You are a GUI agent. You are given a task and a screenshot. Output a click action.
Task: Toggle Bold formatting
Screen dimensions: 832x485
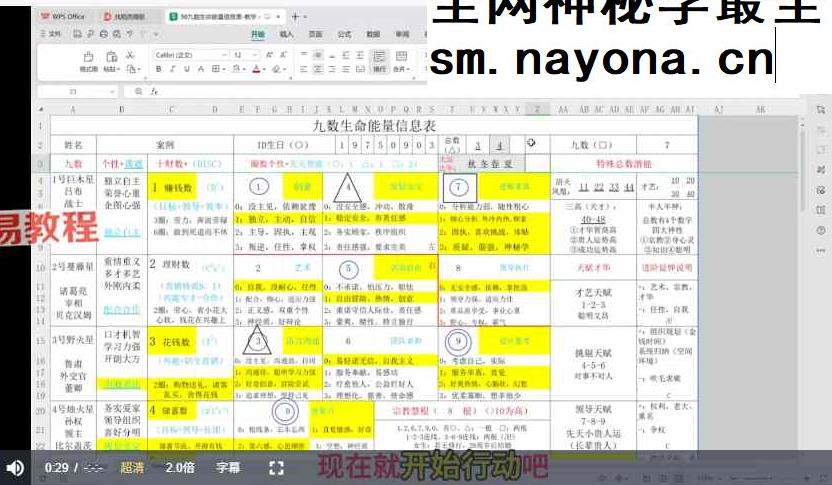tap(159, 69)
